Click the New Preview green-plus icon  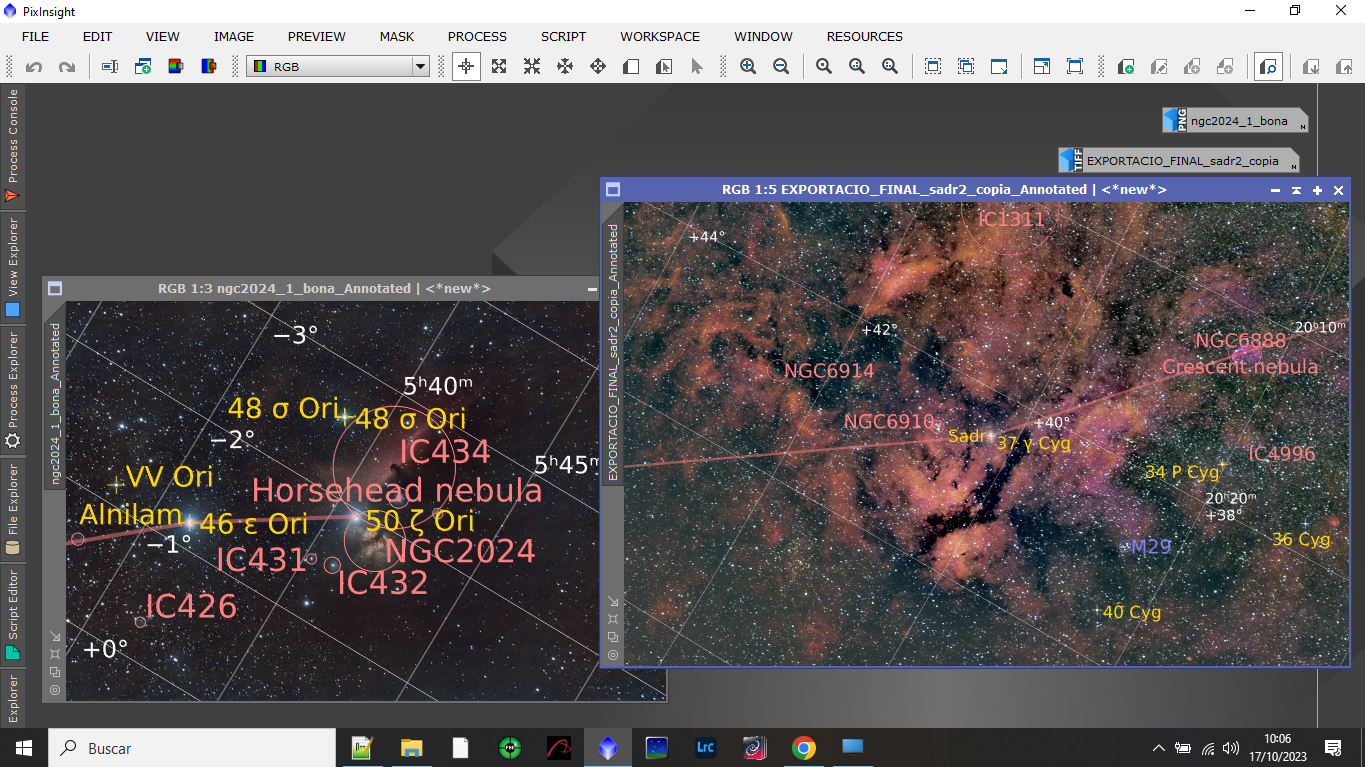(x=1126, y=67)
